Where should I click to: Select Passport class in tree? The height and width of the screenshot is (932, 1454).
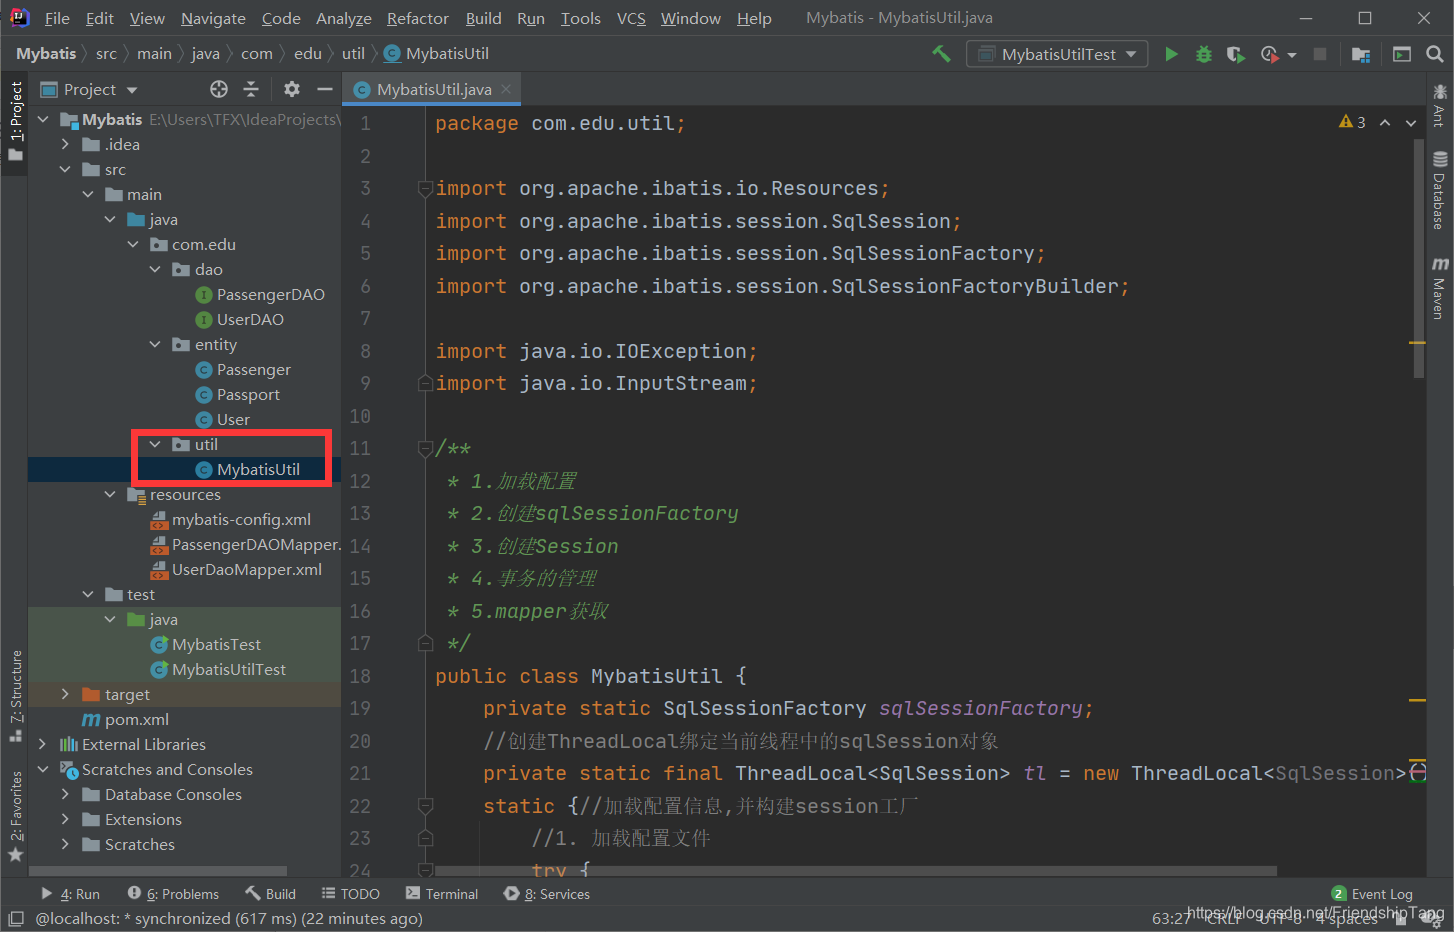tap(238, 394)
